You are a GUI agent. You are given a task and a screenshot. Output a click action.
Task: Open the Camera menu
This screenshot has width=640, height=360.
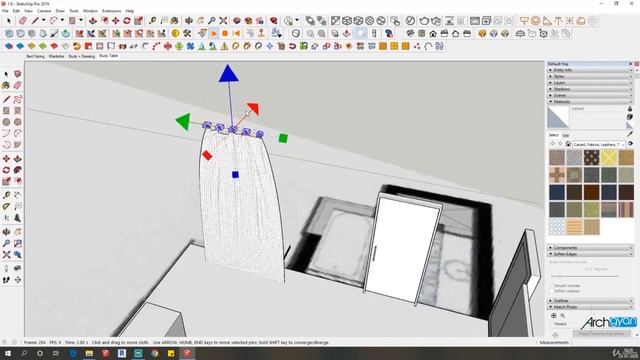coord(44,11)
